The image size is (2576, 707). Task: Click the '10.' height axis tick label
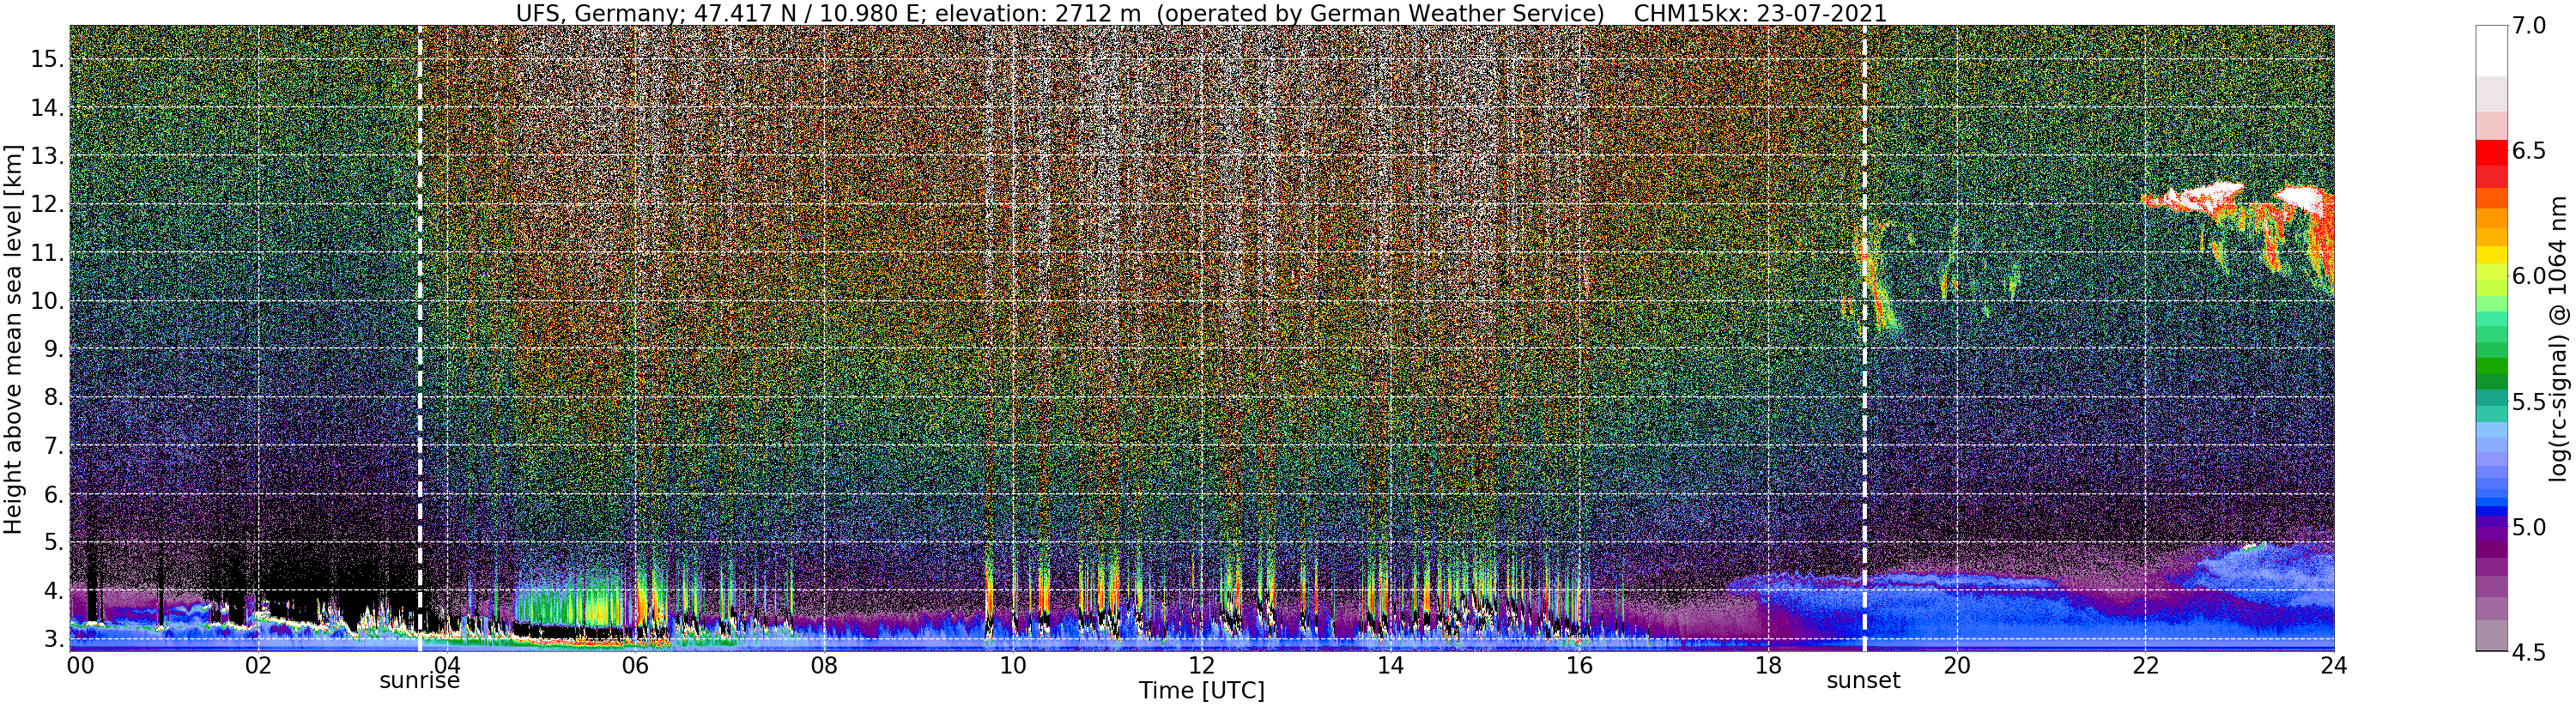[x=47, y=301]
